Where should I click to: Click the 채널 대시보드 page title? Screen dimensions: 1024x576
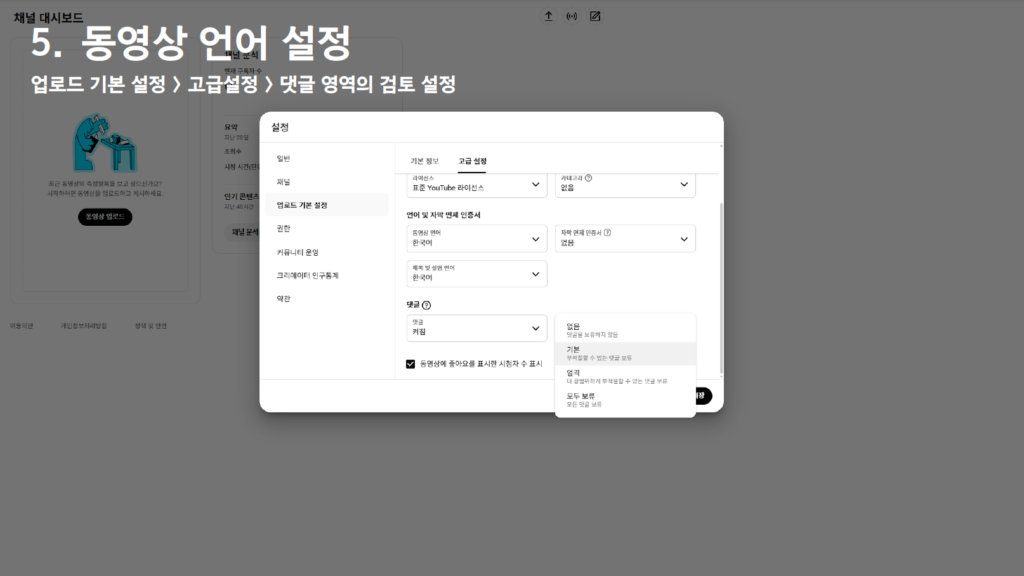point(48,18)
